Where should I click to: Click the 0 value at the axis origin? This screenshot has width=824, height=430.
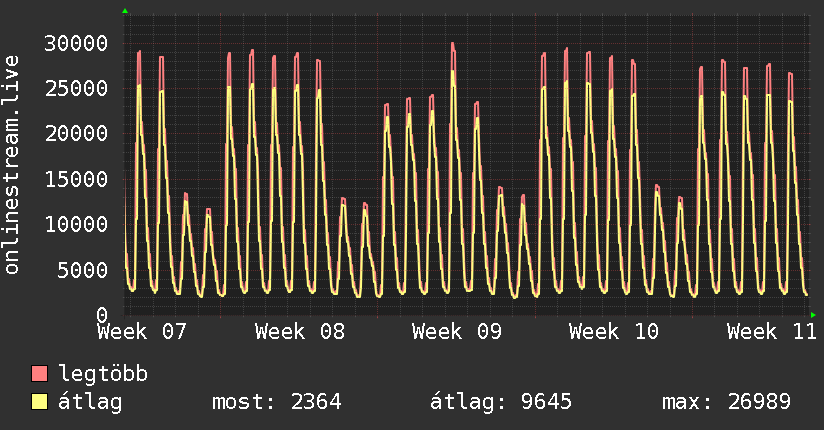tap(102, 315)
